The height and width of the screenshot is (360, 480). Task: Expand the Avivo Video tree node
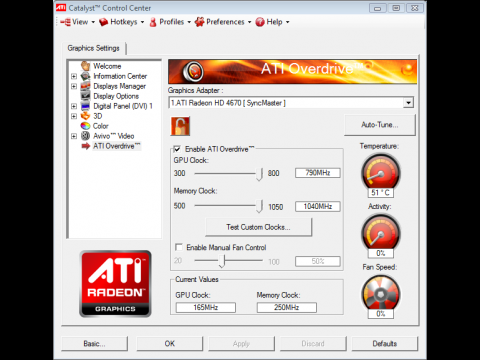(x=74, y=136)
